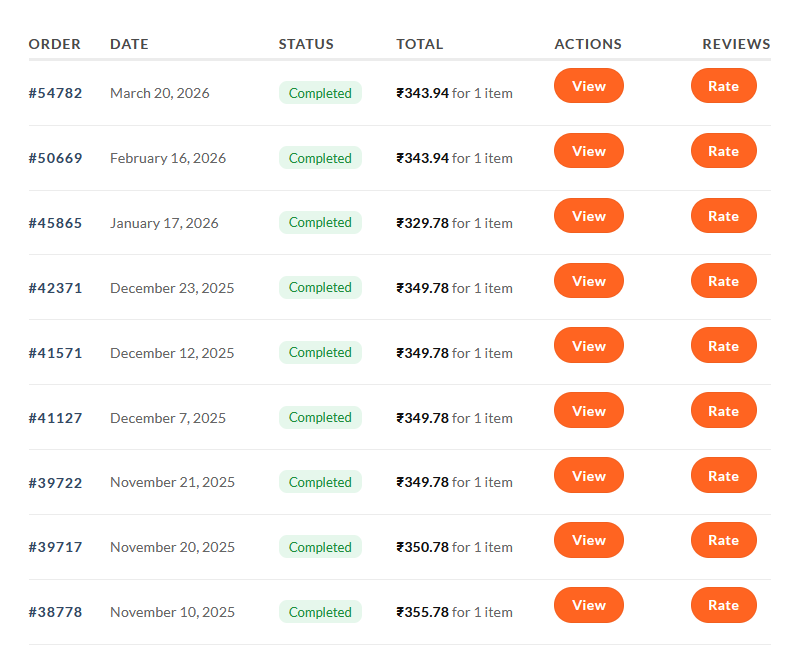The image size is (797, 653).
Task: Select order #39722 number link
Action: [55, 483]
